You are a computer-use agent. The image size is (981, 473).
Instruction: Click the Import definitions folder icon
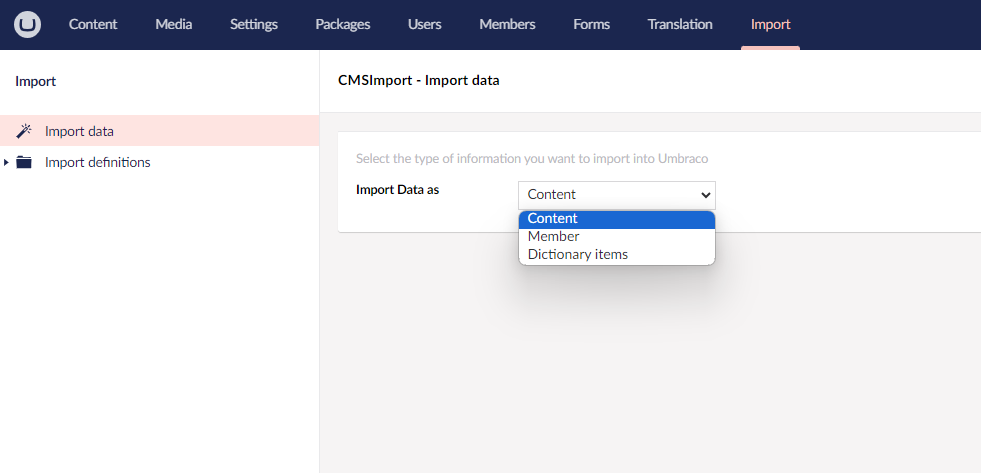(x=24, y=162)
